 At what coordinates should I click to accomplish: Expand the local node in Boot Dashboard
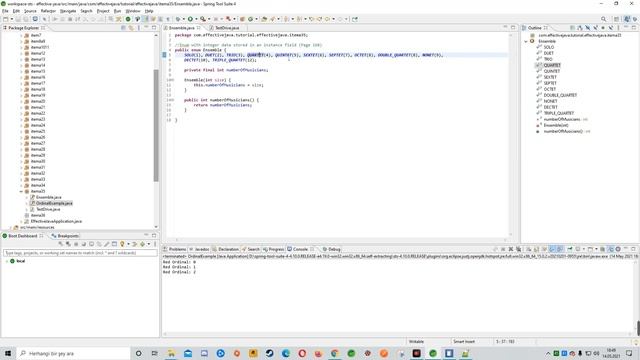click(x=6, y=261)
